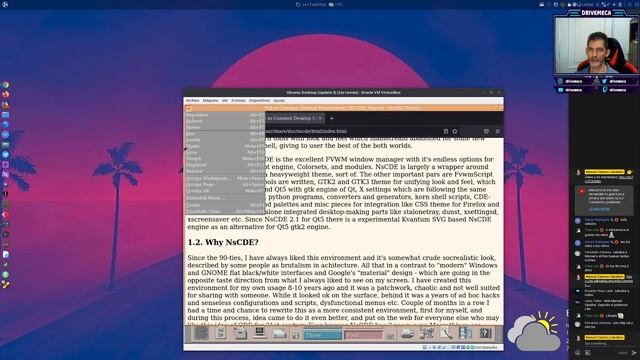
Task: Open the Archivo menu in VirtualBox
Action: click(x=192, y=100)
